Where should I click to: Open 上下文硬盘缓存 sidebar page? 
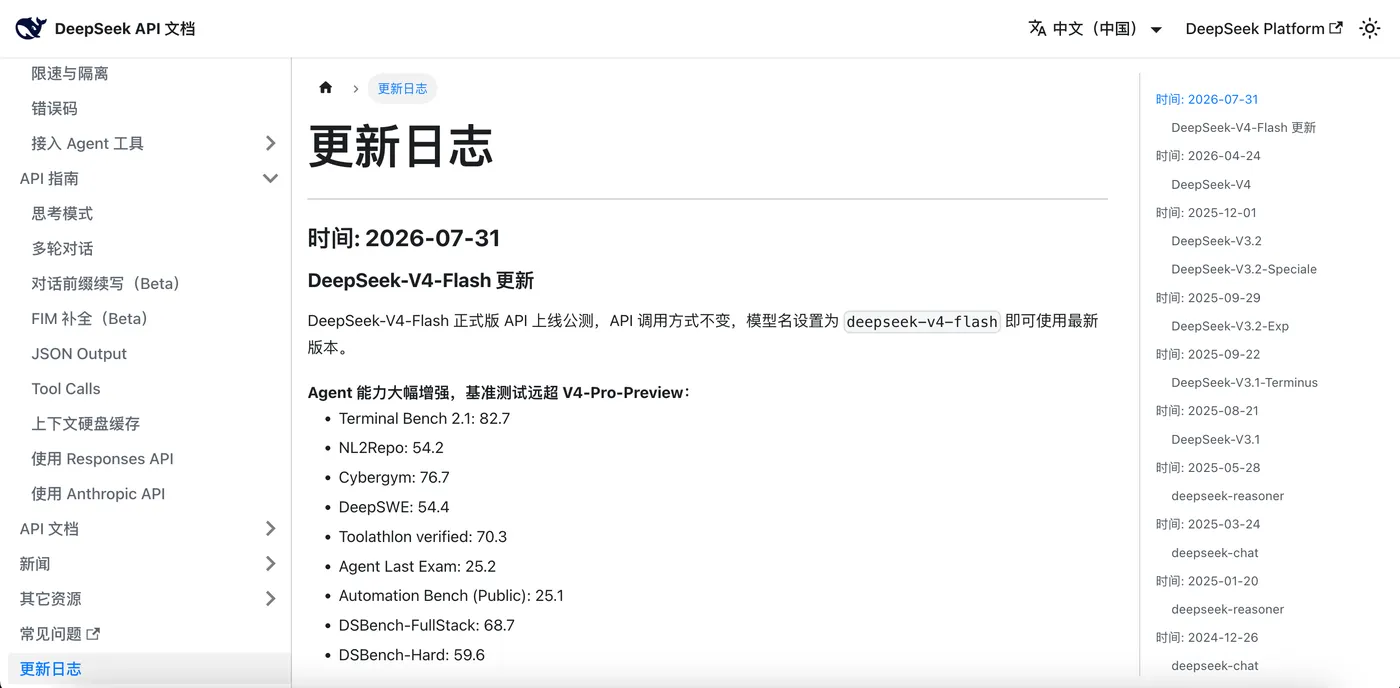(x=86, y=423)
